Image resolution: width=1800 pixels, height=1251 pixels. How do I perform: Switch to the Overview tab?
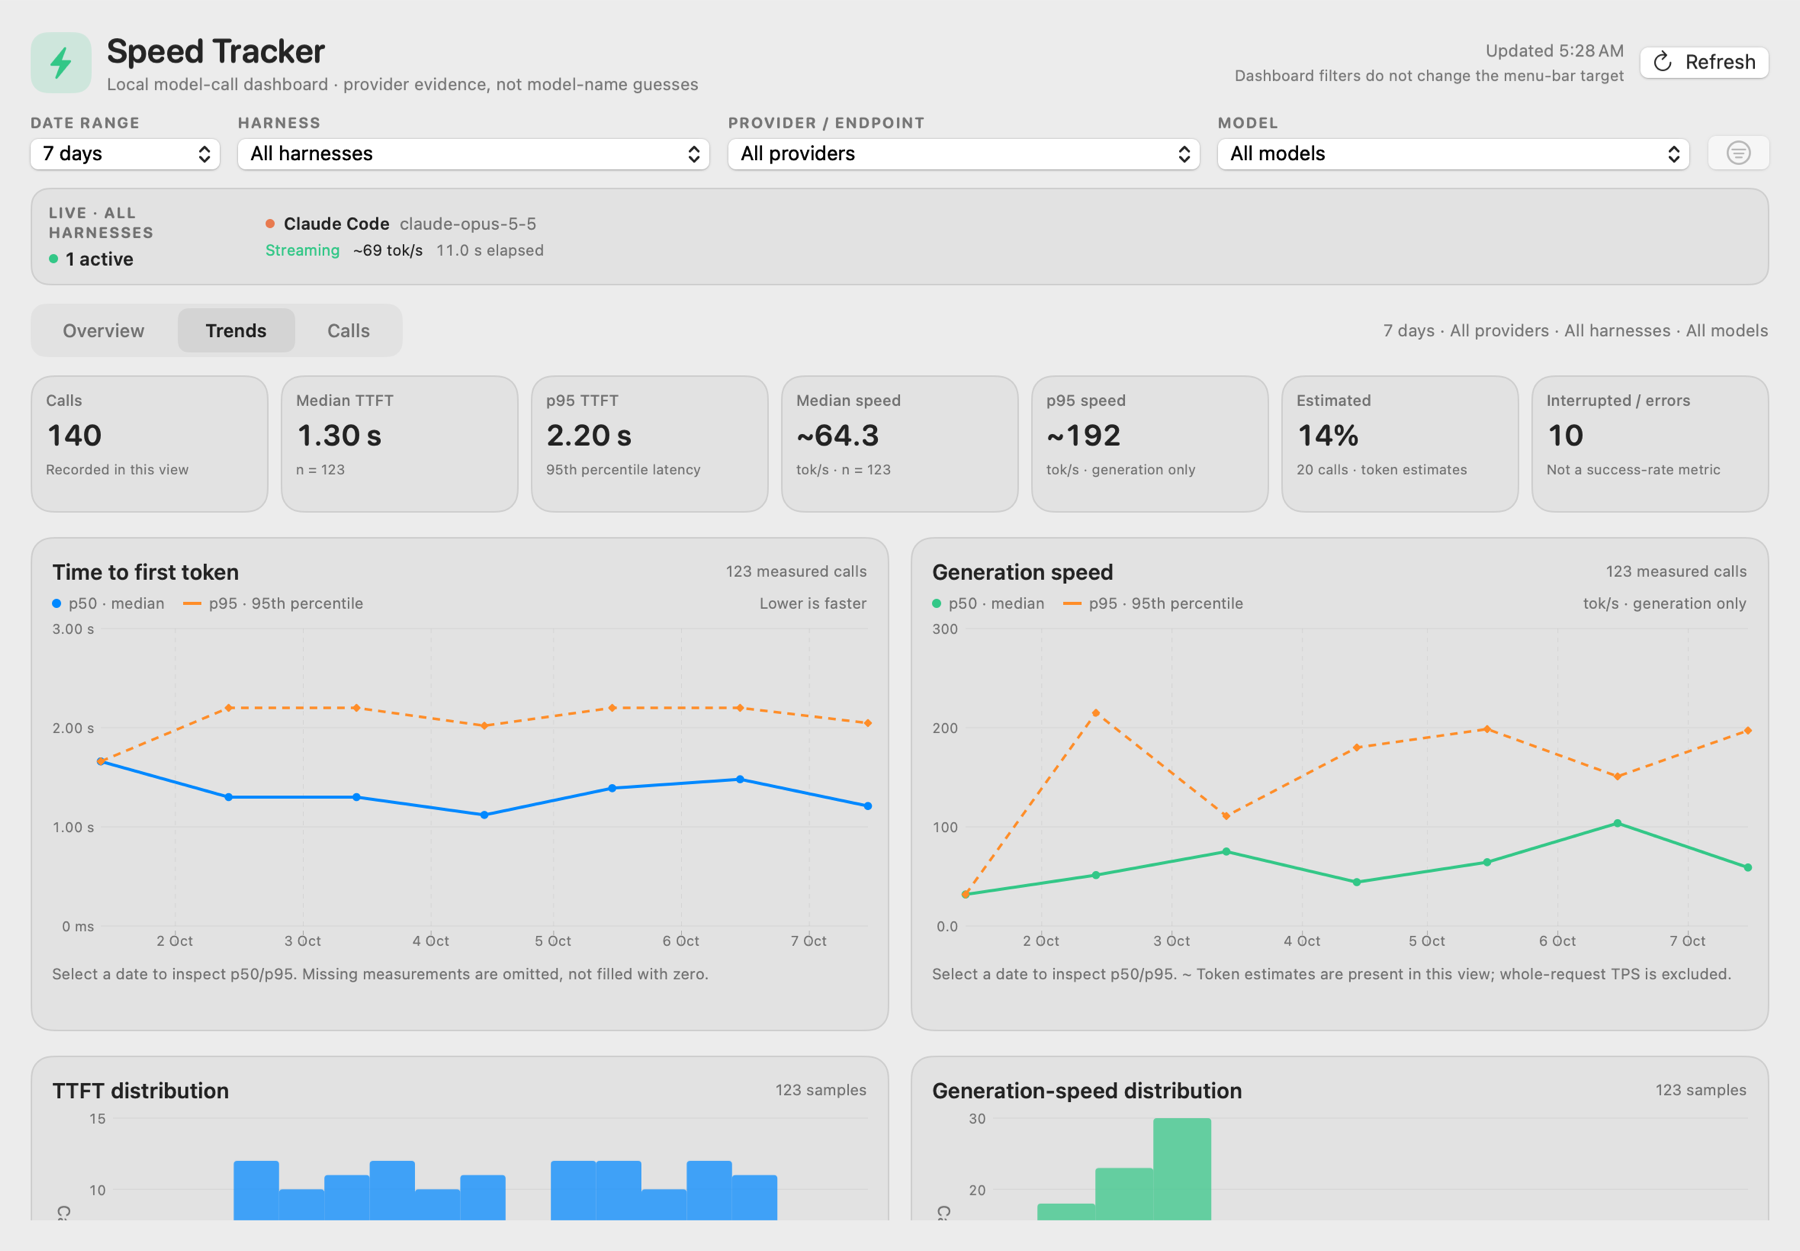click(x=104, y=331)
